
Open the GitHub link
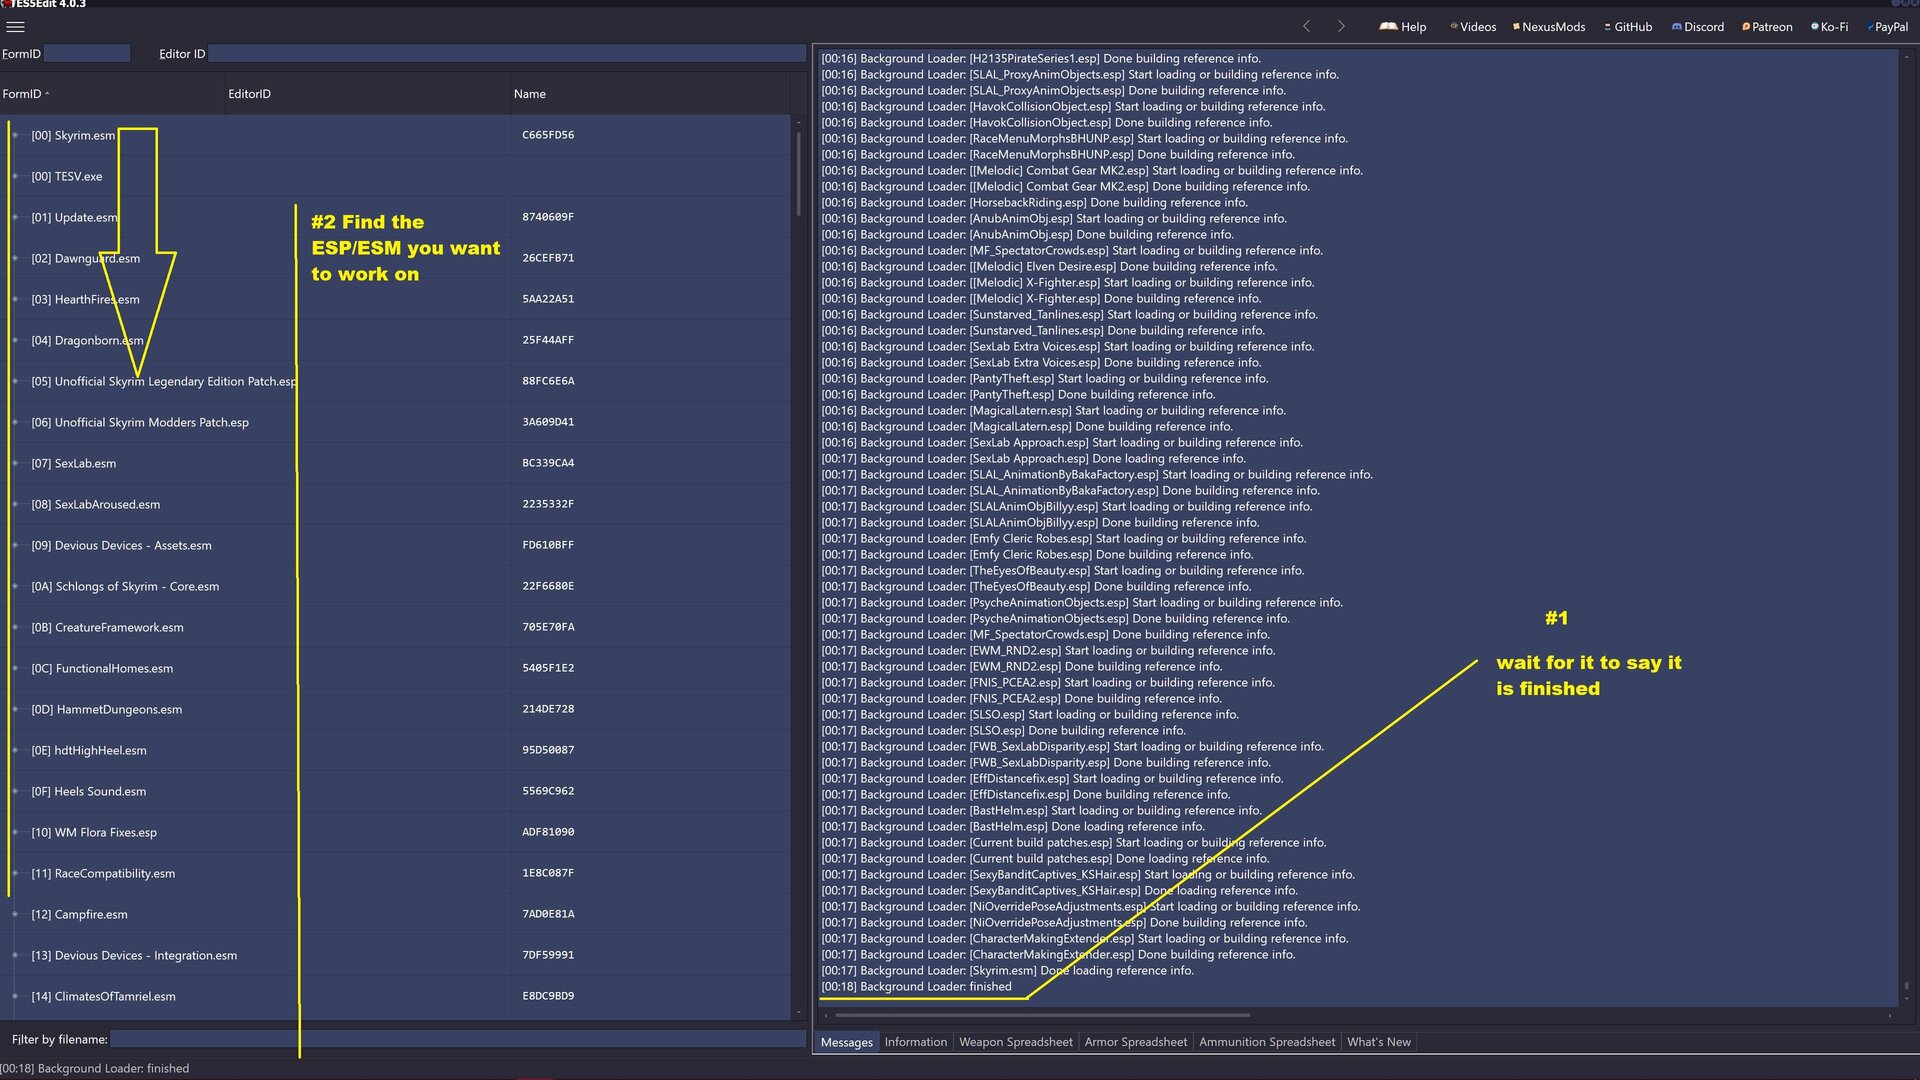[1628, 27]
